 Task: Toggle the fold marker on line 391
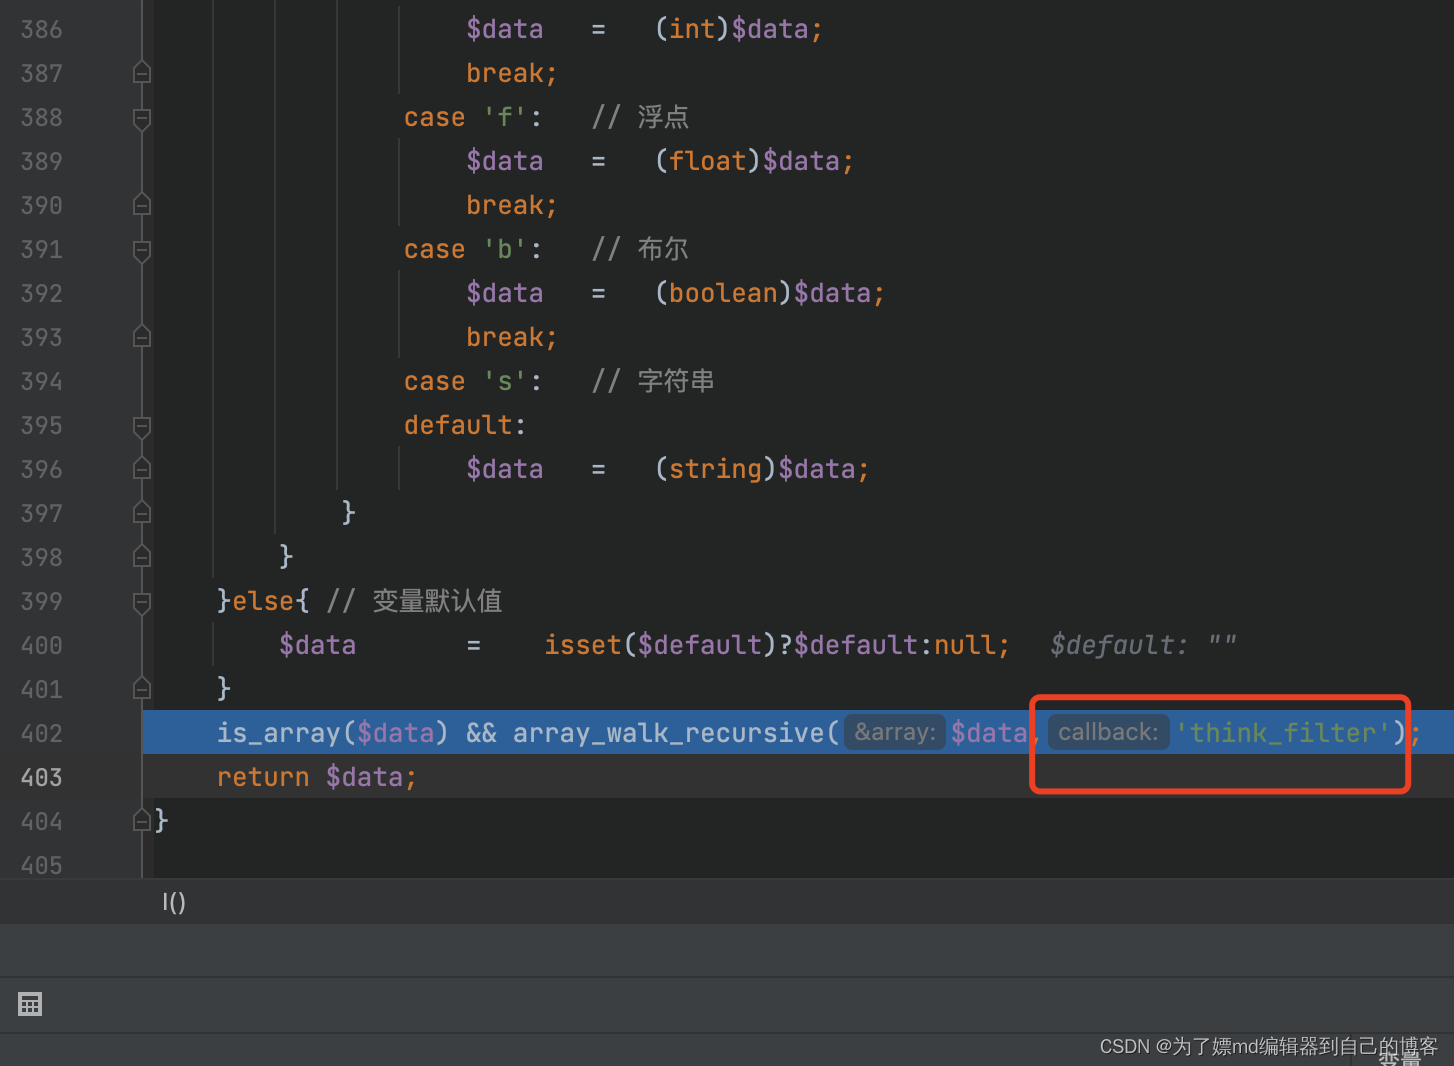(142, 250)
